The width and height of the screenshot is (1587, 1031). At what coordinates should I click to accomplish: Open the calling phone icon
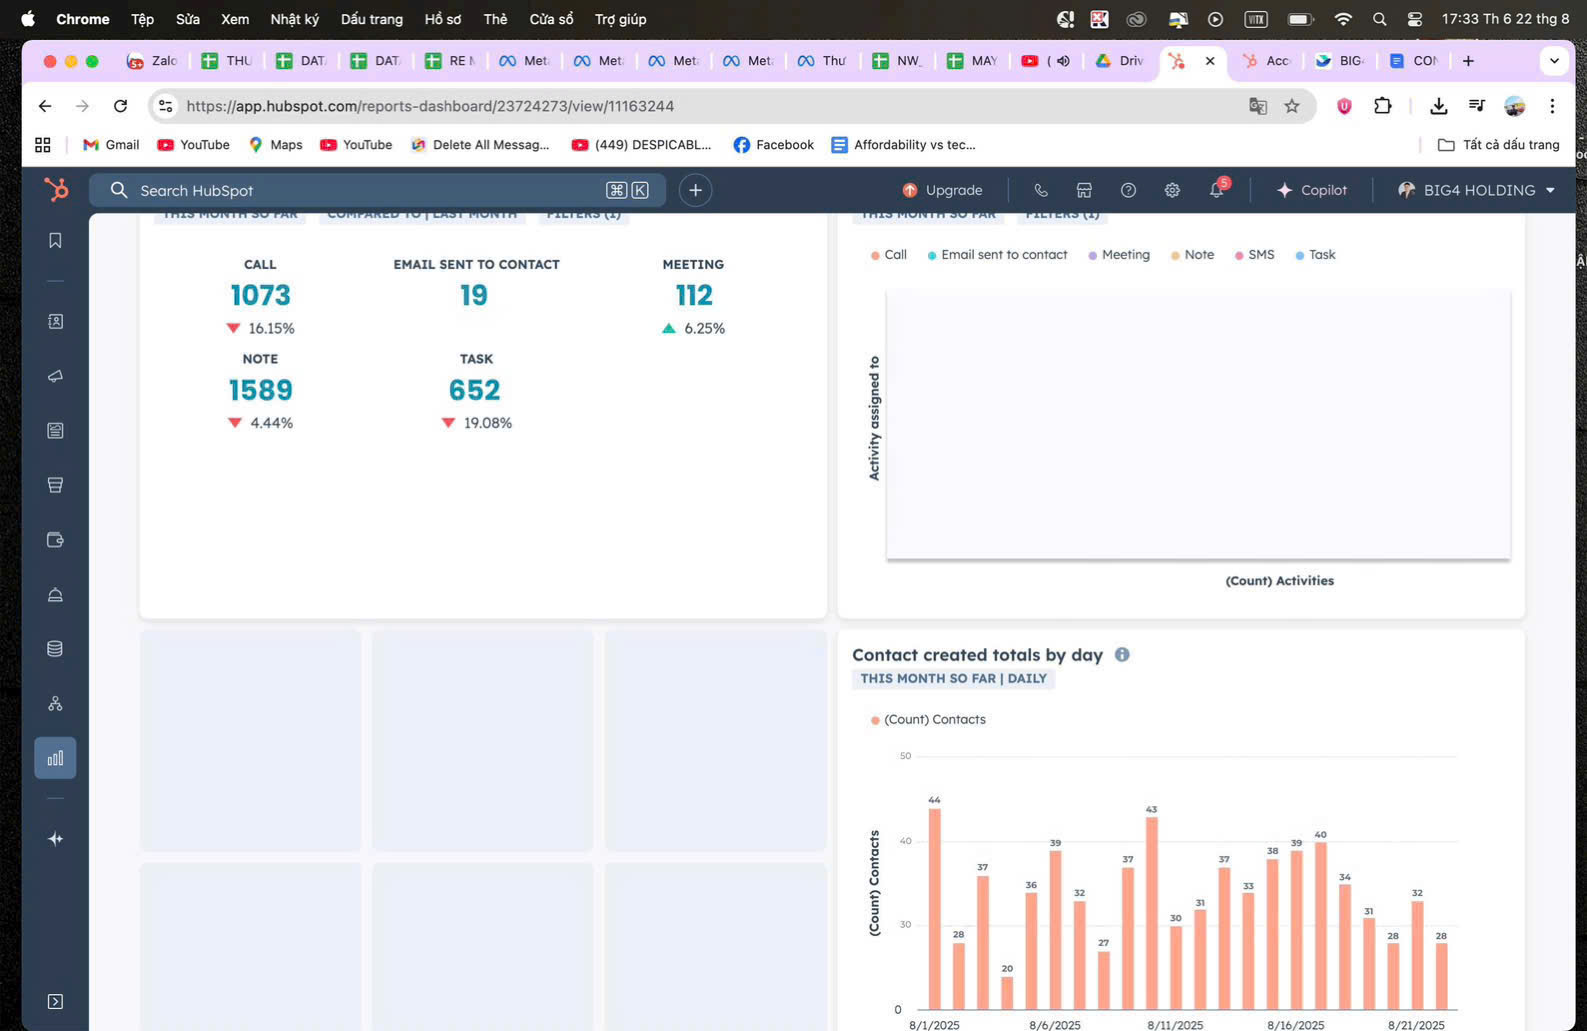(1040, 190)
